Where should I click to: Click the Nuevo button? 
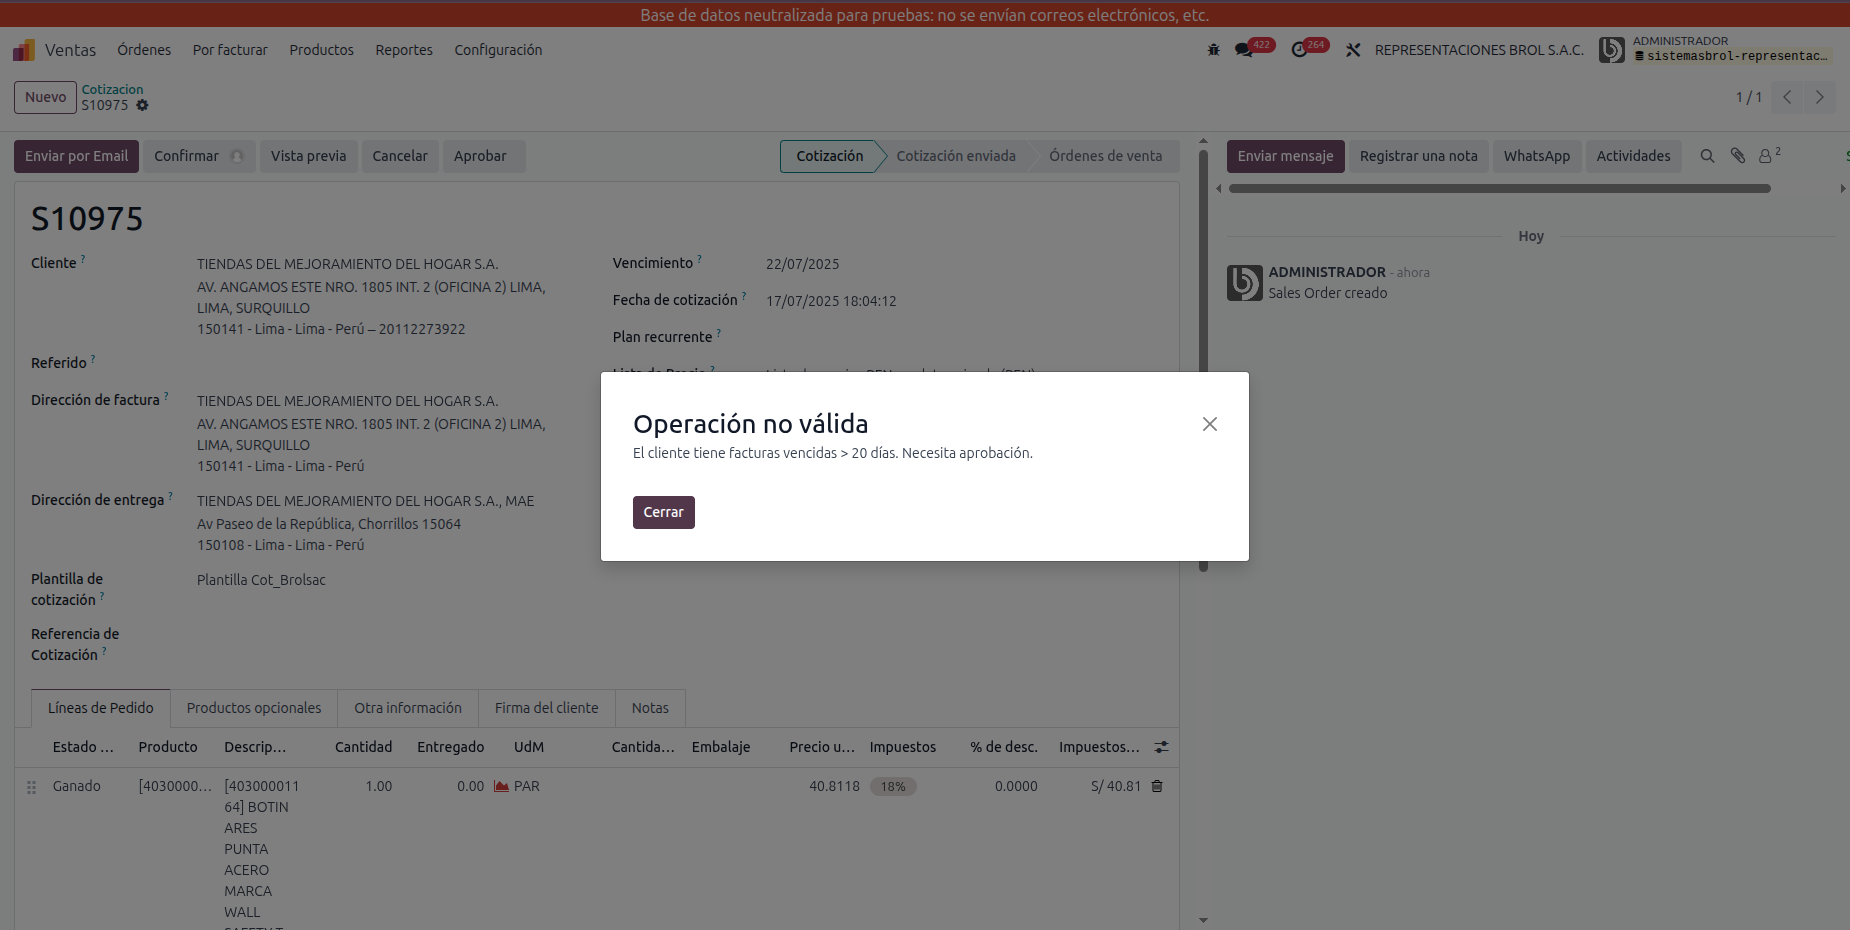tap(46, 97)
